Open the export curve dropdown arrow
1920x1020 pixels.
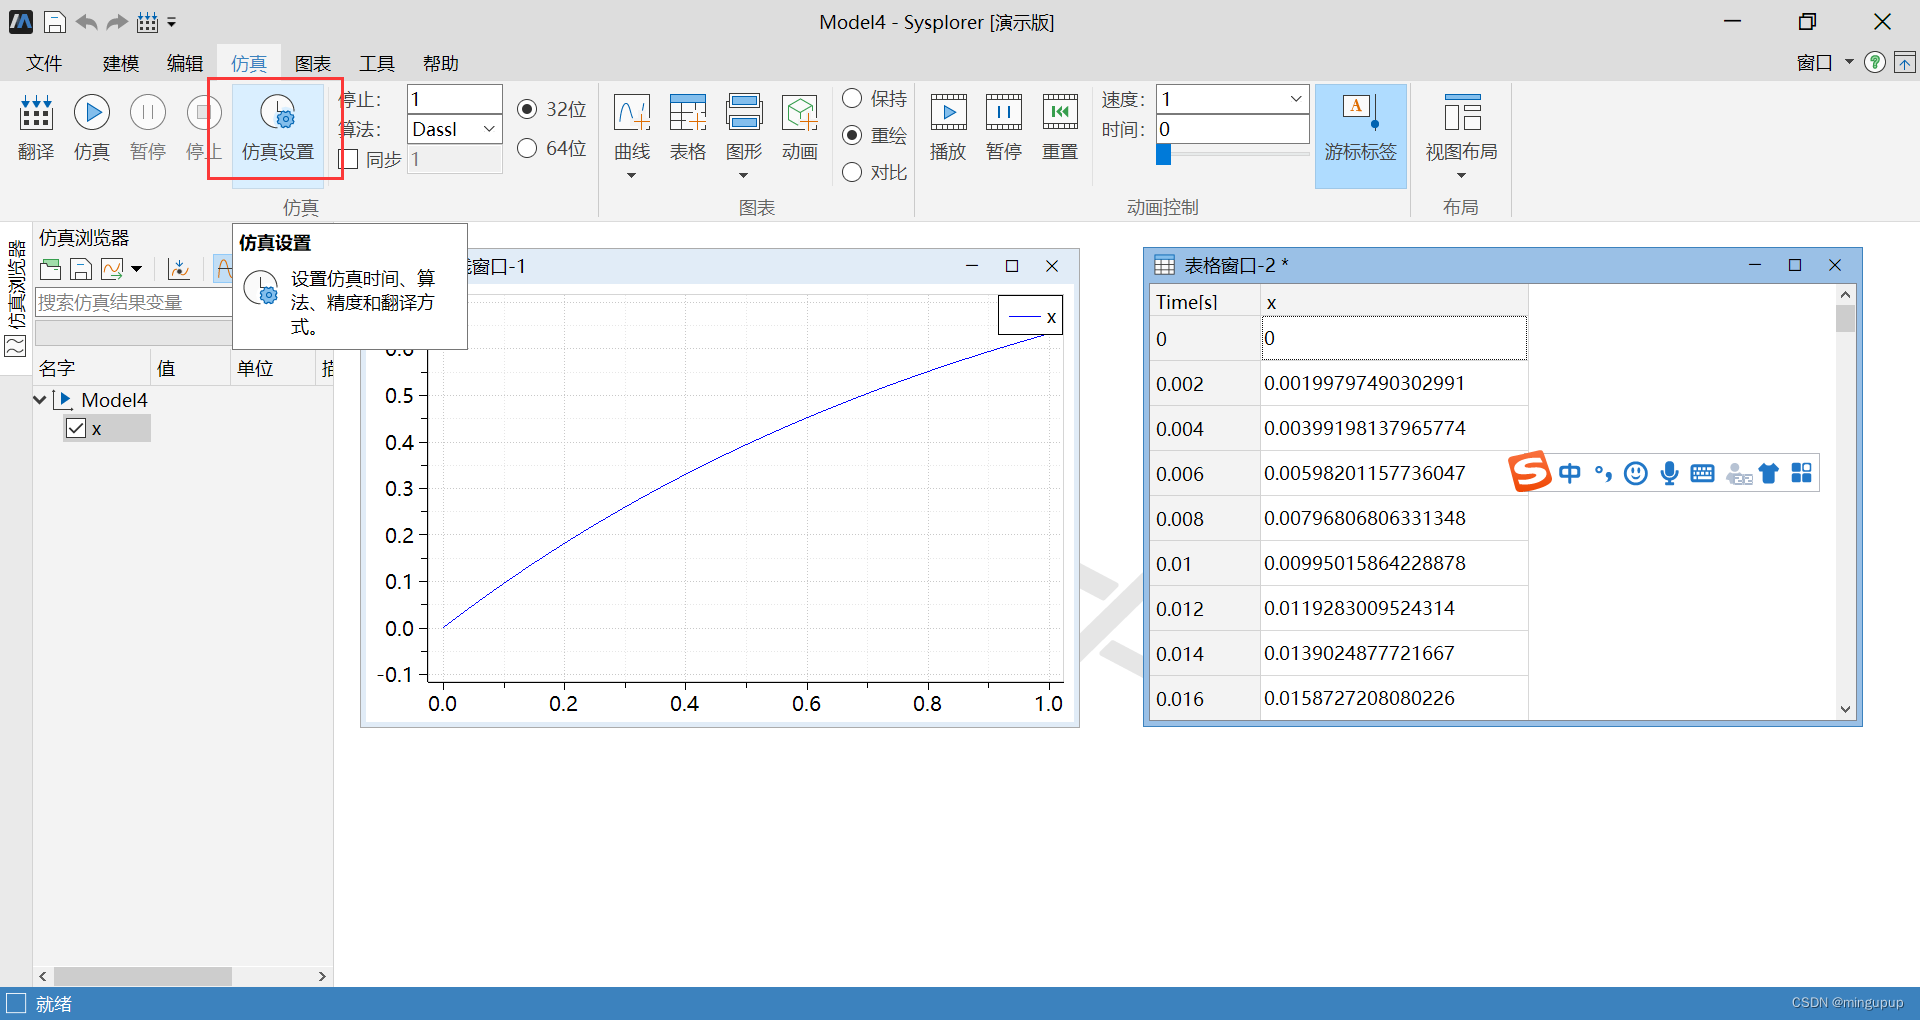pyautogui.click(x=136, y=269)
